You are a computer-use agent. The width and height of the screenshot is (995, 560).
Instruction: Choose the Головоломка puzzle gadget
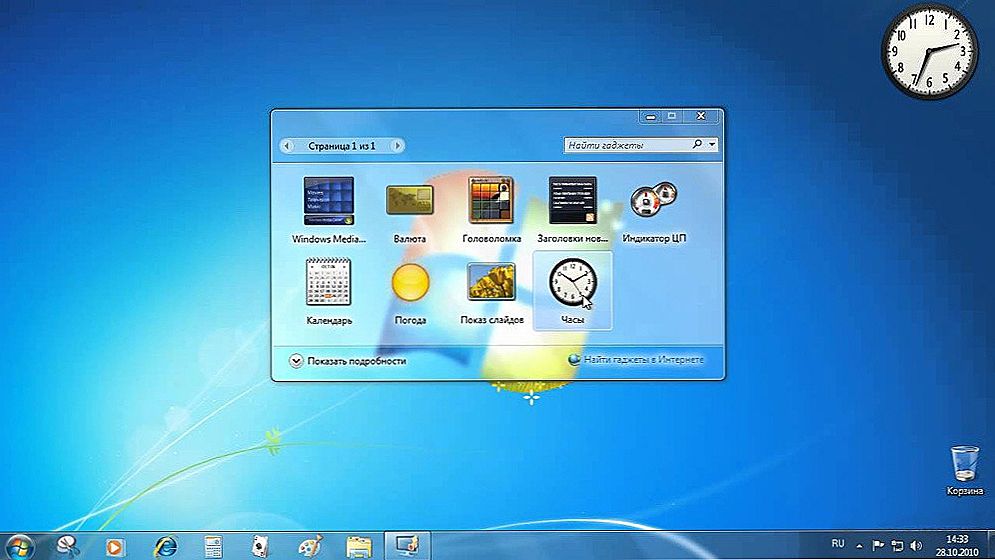click(x=491, y=210)
